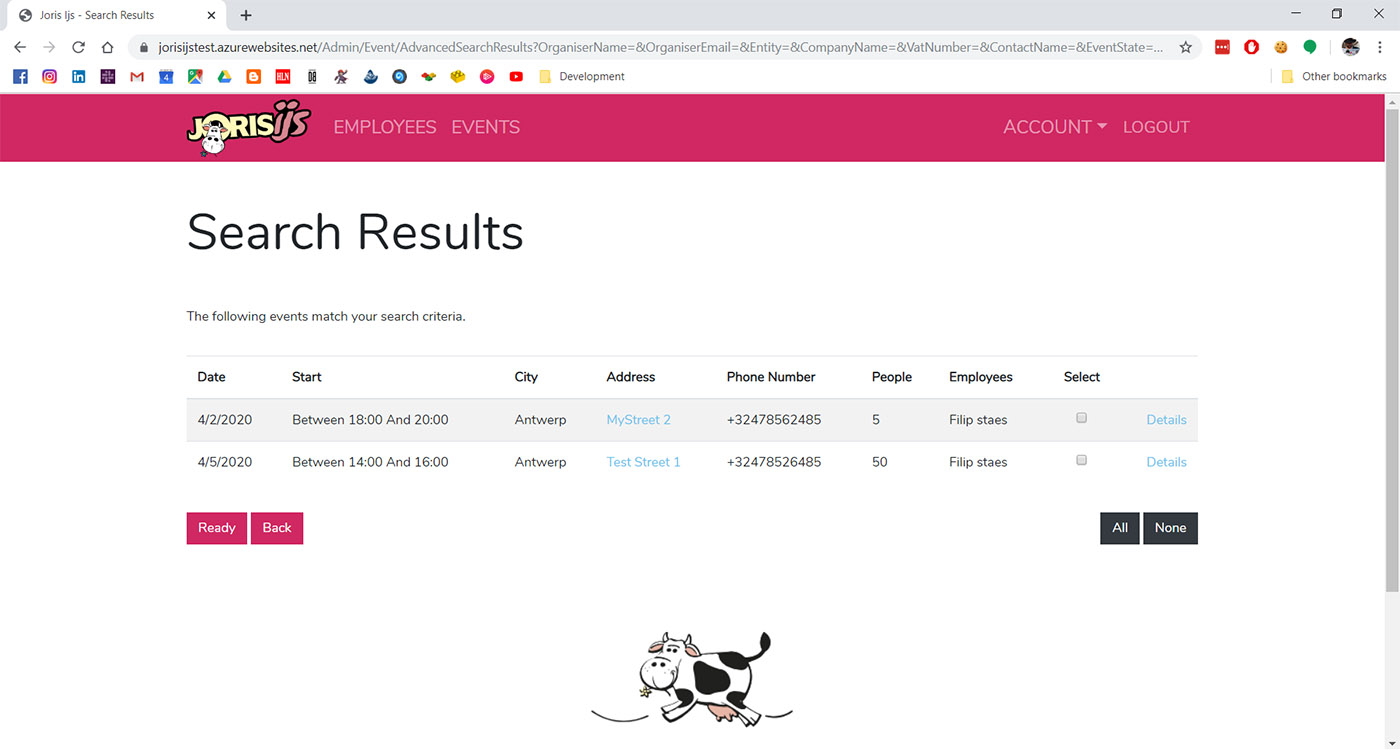The width and height of the screenshot is (1400, 750).
Task: Open the Development bookmarks folder
Action: pos(582,76)
